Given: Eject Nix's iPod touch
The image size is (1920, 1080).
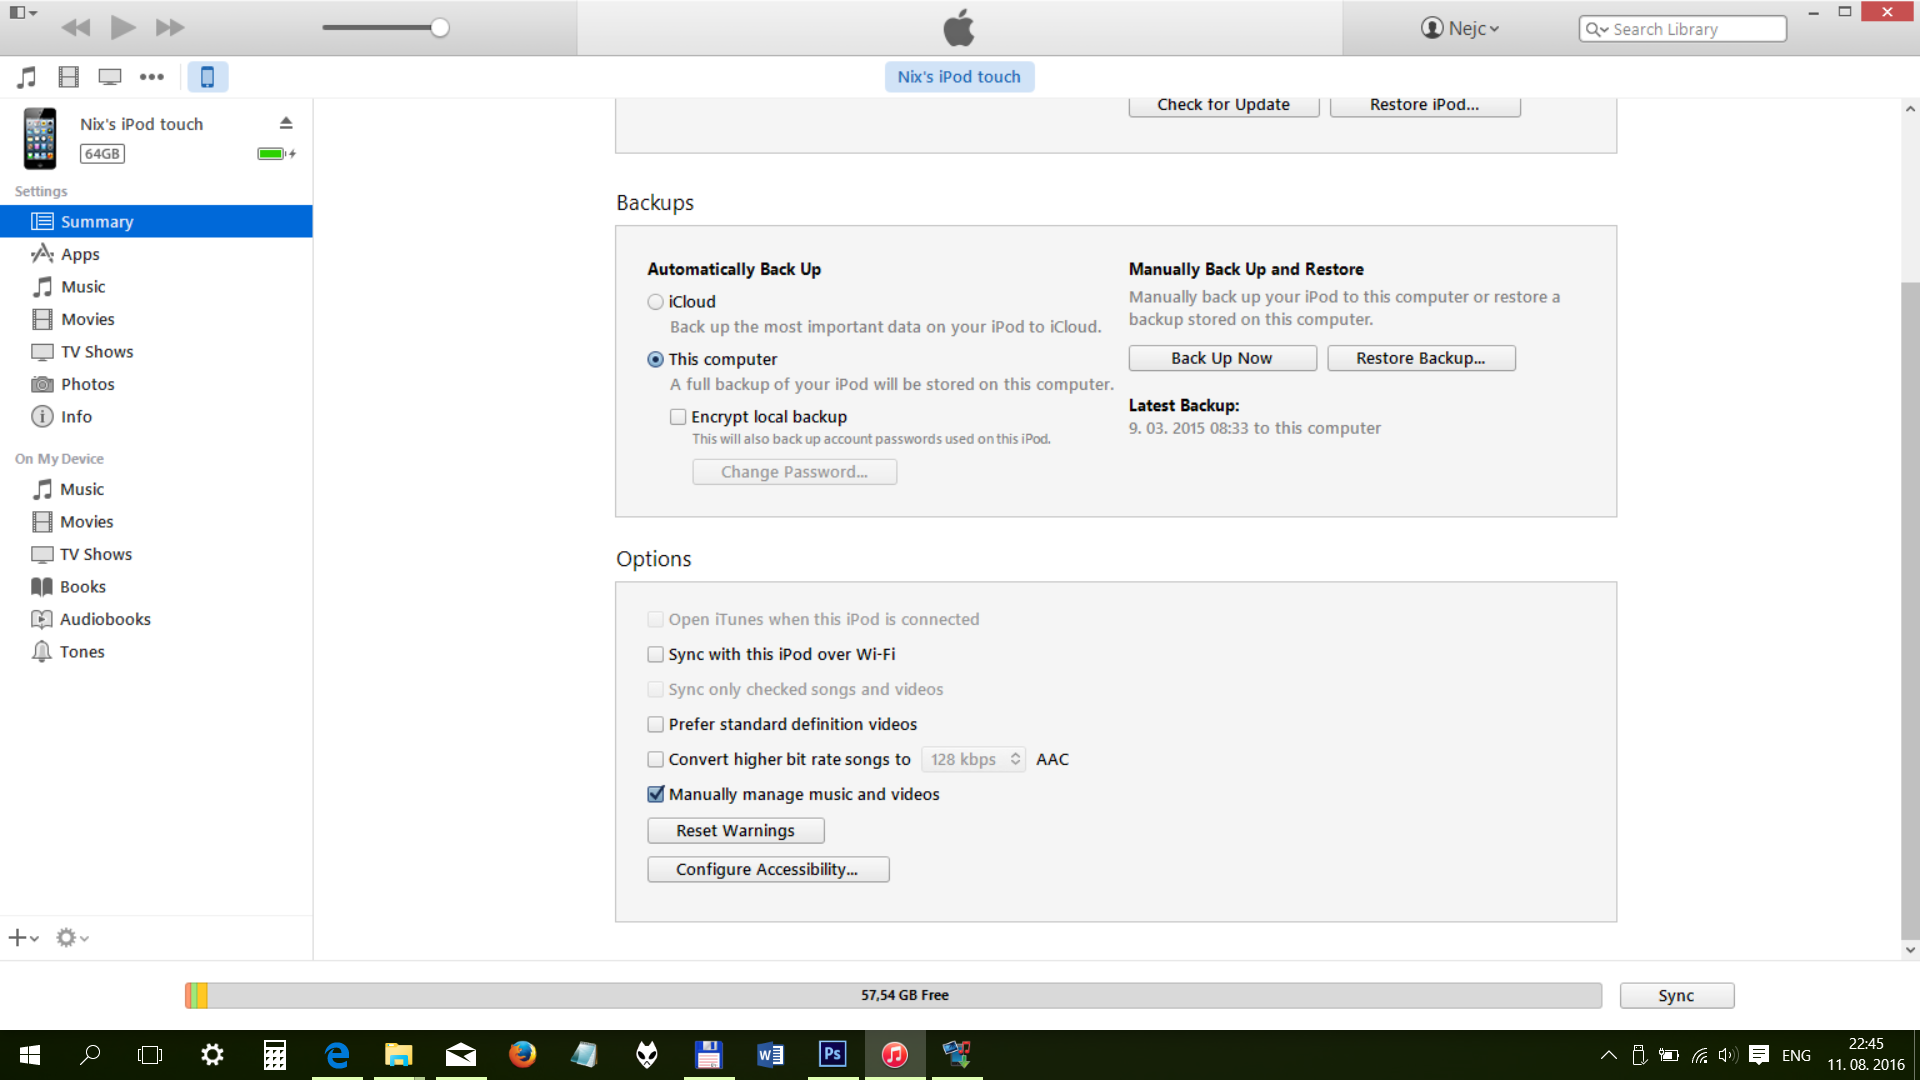Looking at the screenshot, I should pyautogui.click(x=286, y=123).
